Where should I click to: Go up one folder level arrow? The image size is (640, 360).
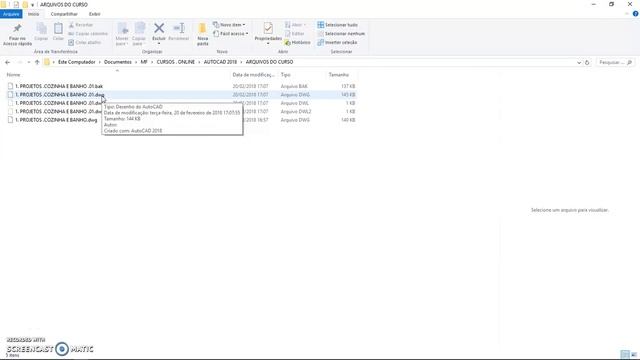point(37,62)
